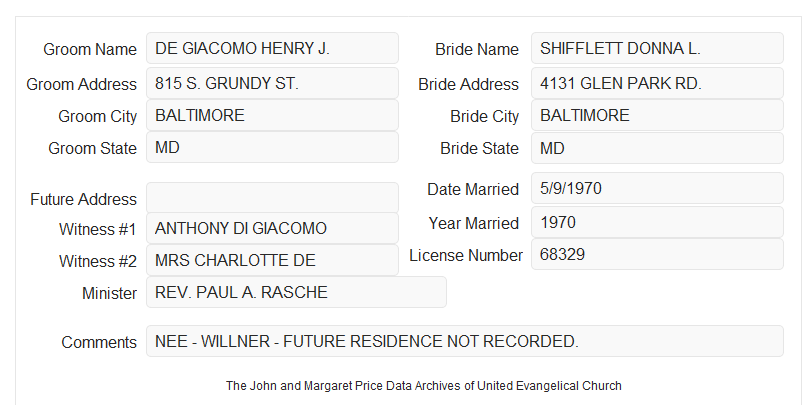Viewport: 805px width, 405px height.
Task: Click the Bride Address input field
Action: (x=657, y=83)
